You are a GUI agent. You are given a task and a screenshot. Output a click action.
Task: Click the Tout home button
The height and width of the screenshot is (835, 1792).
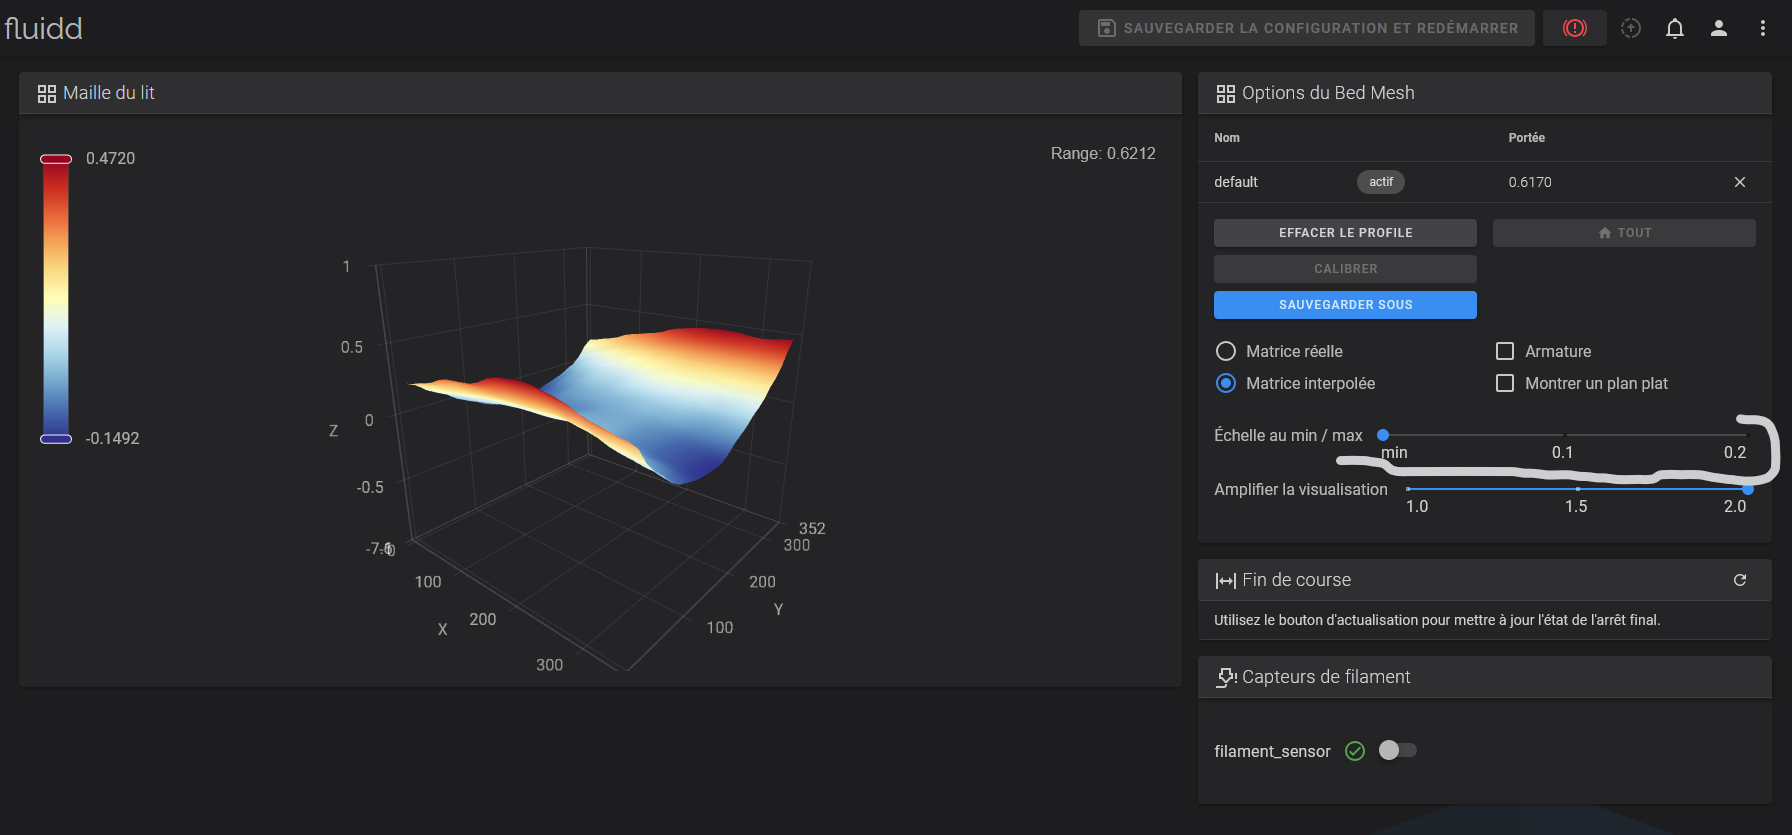pyautogui.click(x=1624, y=233)
